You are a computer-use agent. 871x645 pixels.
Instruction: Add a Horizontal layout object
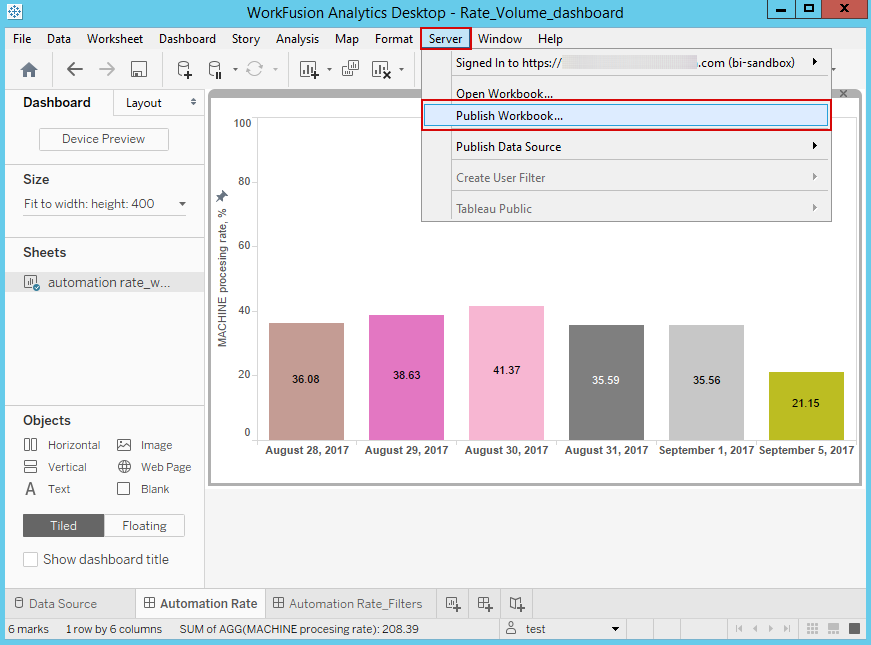pyautogui.click(x=62, y=445)
